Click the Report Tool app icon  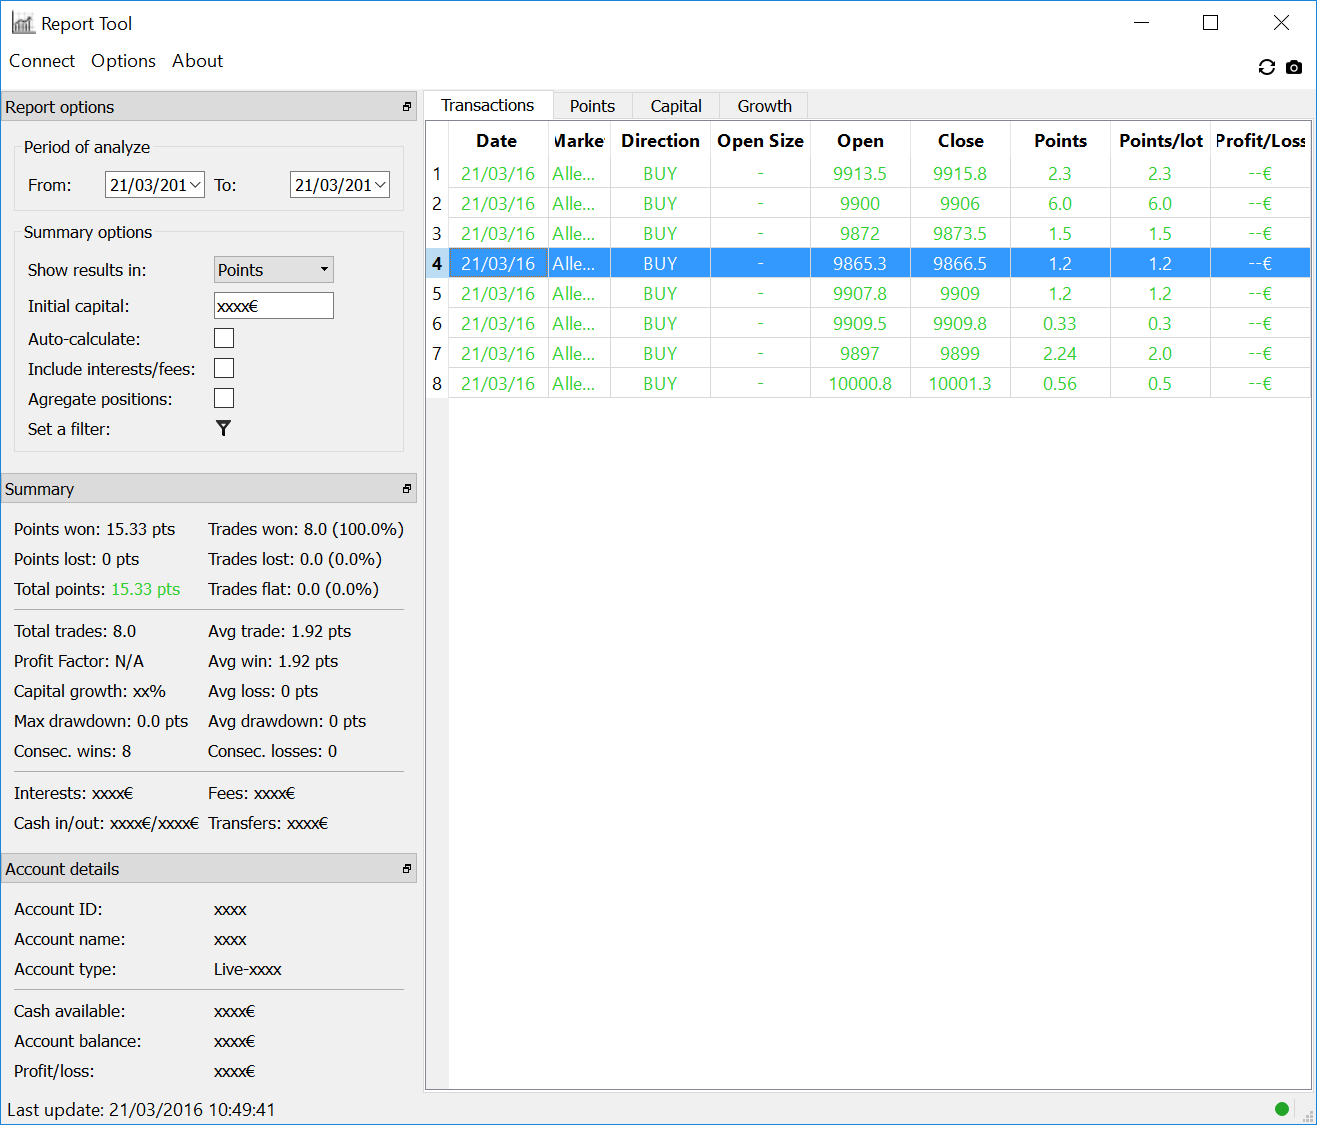23,23
